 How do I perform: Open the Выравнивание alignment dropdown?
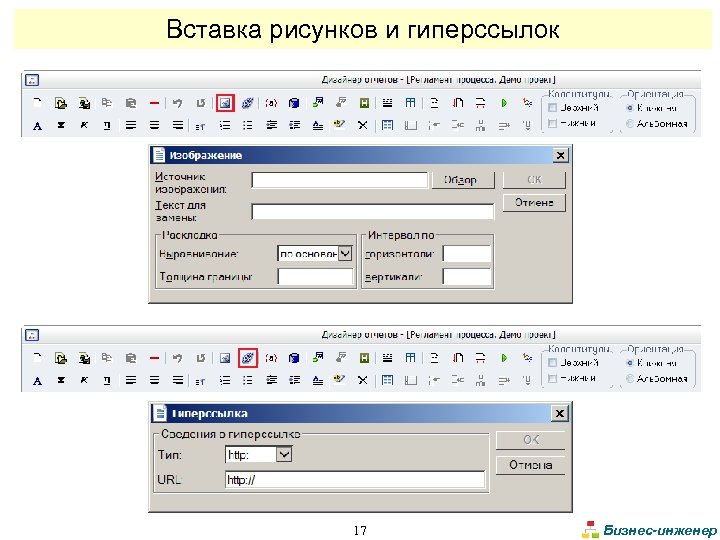pyautogui.click(x=345, y=253)
